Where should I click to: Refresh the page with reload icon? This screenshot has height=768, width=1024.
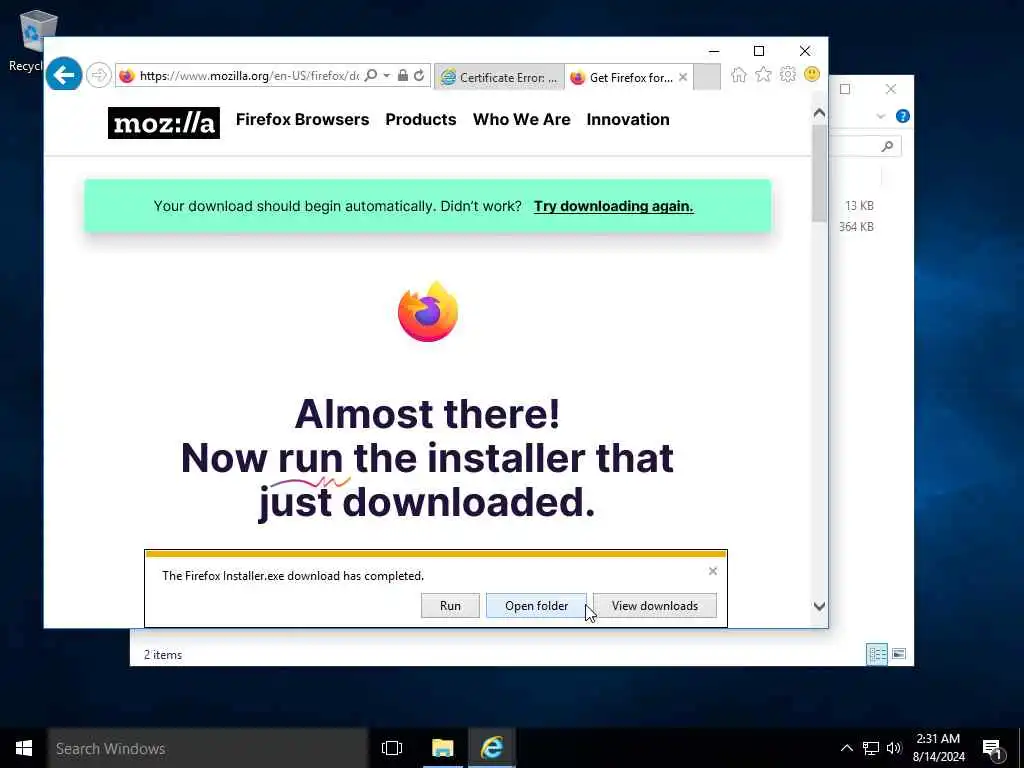point(419,76)
